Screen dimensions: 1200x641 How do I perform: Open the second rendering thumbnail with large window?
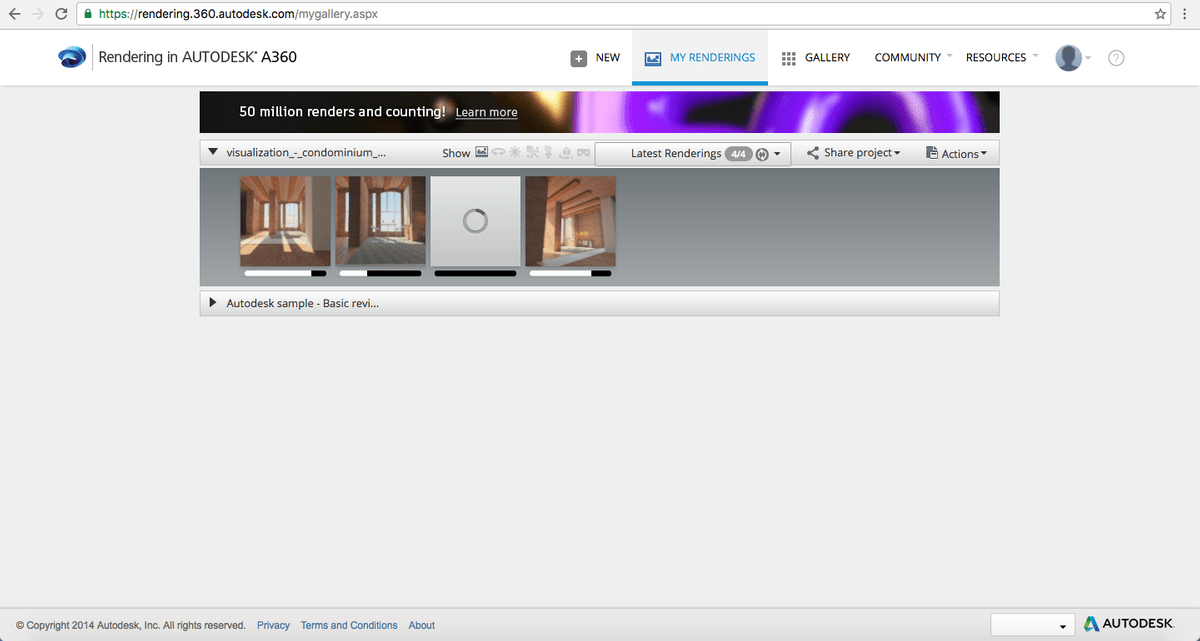380,221
